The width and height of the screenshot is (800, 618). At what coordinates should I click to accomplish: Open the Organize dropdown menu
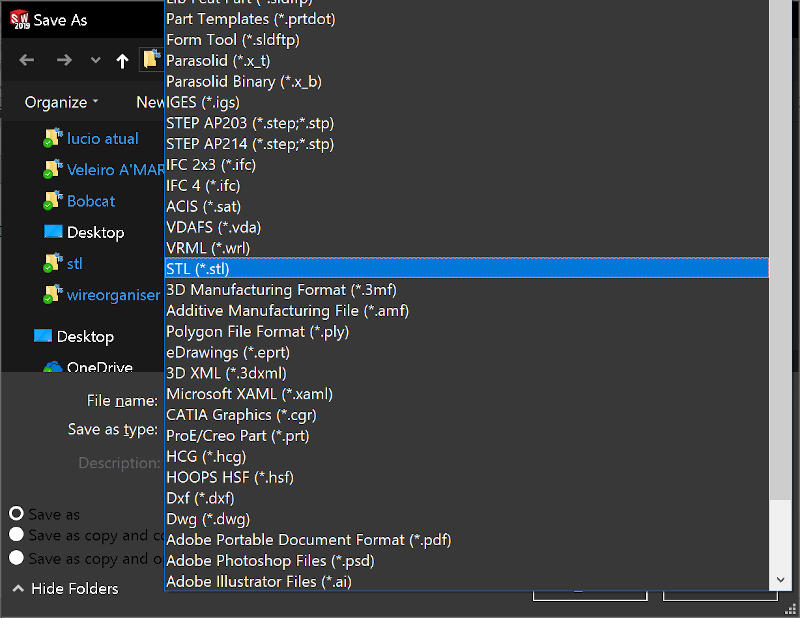point(61,102)
